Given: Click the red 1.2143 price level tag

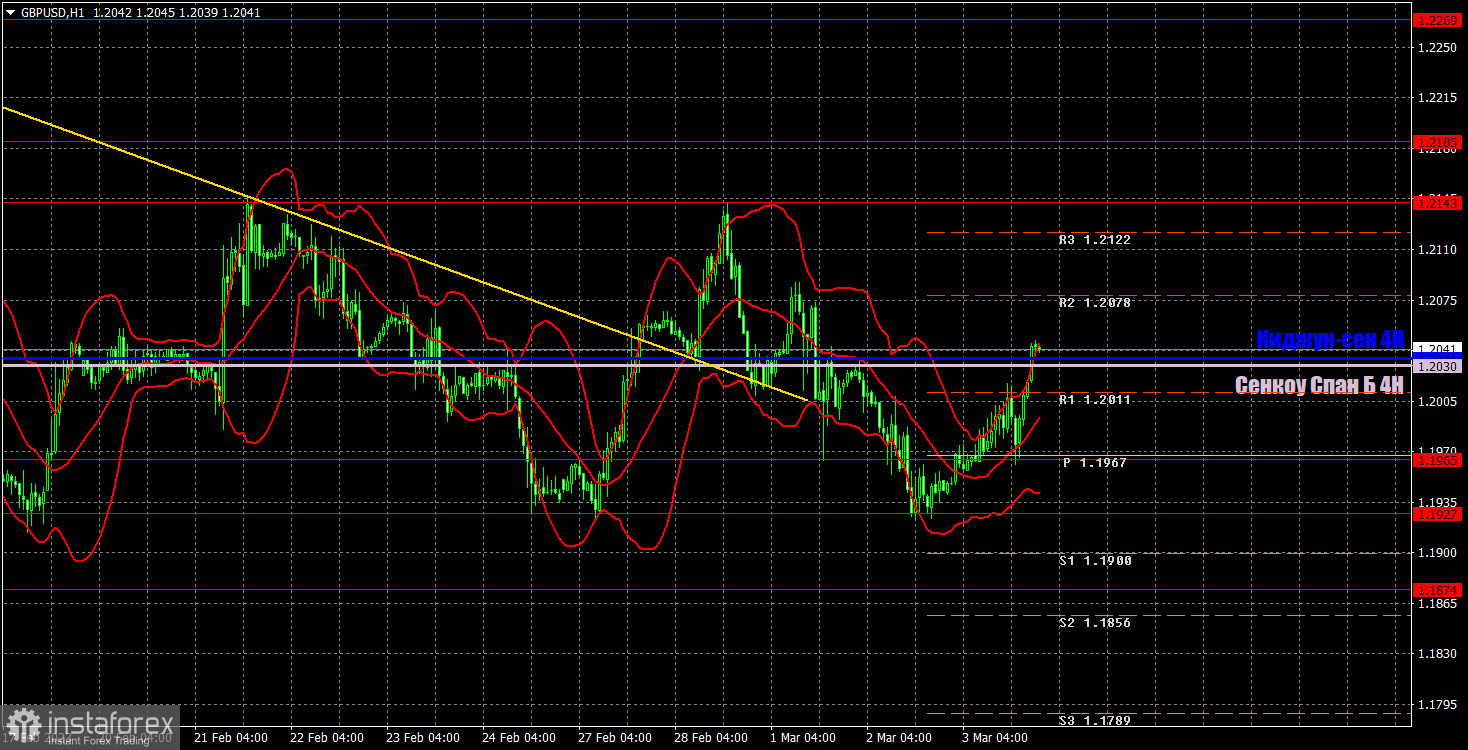Looking at the screenshot, I should (1439, 203).
